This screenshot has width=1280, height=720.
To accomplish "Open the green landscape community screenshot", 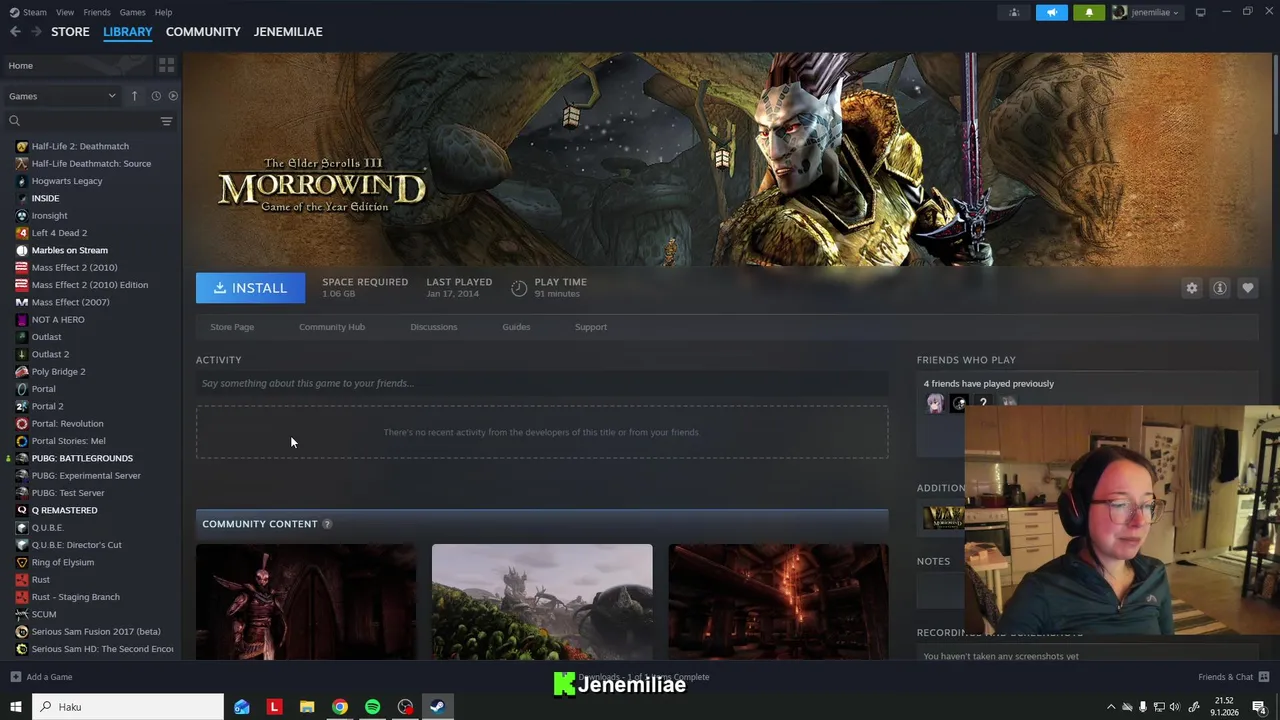I will coord(542,602).
